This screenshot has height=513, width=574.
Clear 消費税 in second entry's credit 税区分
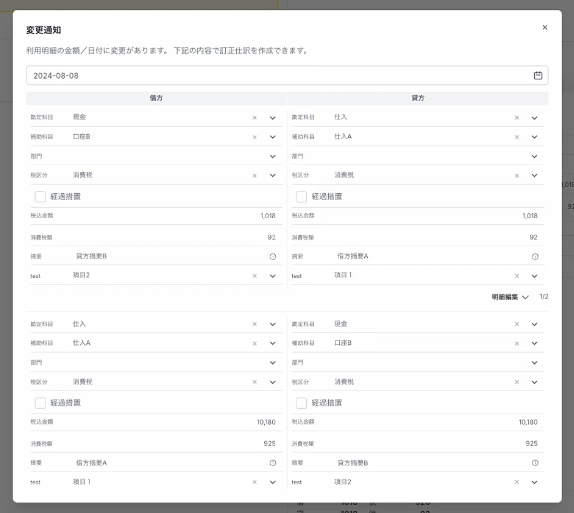pyautogui.click(x=517, y=382)
